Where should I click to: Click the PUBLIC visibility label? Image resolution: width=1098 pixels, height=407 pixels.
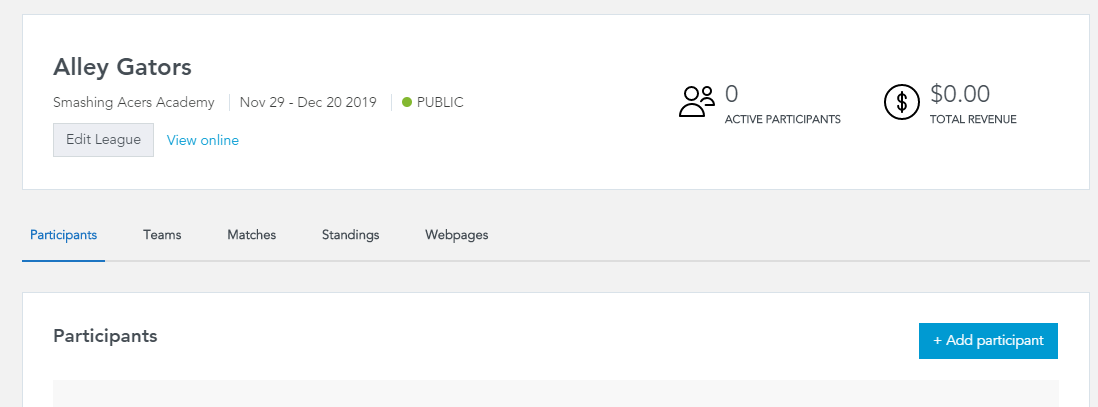coord(440,102)
